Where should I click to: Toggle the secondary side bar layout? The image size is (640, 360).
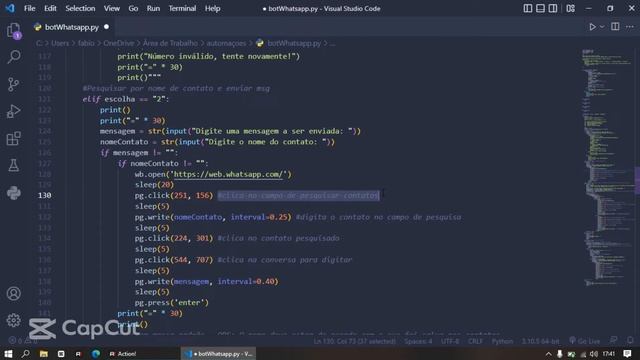tap(553, 8)
